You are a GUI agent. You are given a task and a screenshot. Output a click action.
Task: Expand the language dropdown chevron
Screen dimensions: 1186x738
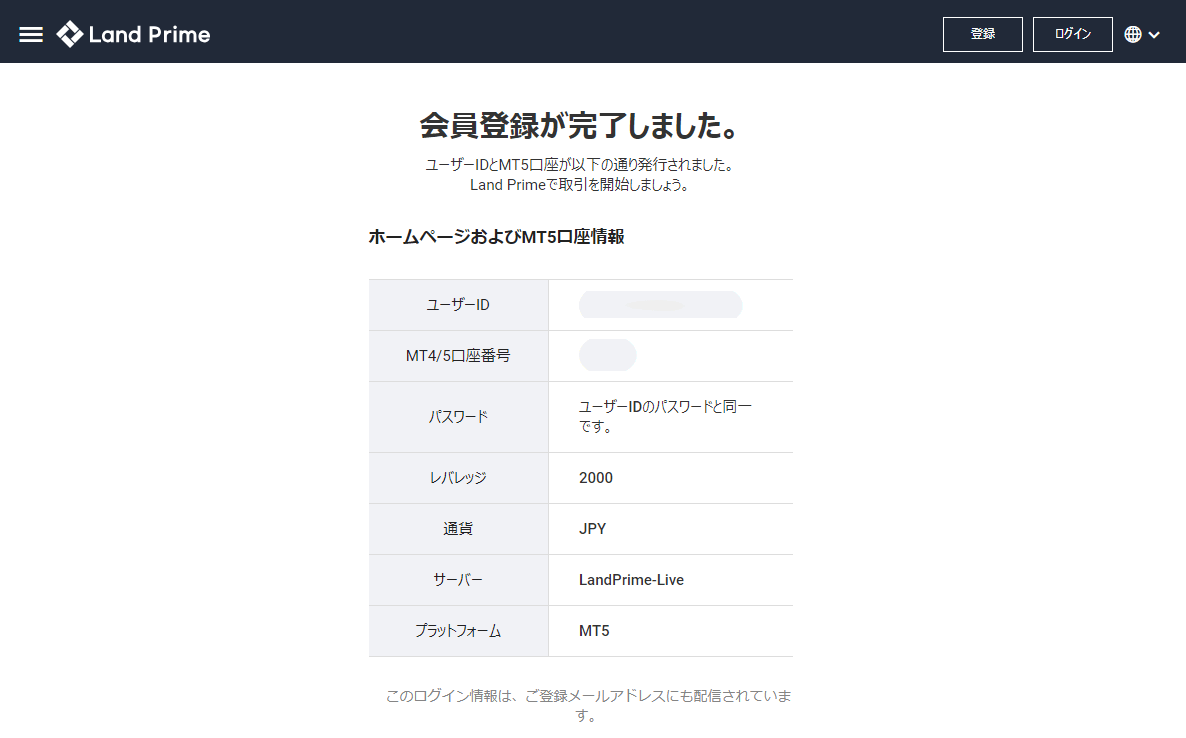tap(1154, 35)
